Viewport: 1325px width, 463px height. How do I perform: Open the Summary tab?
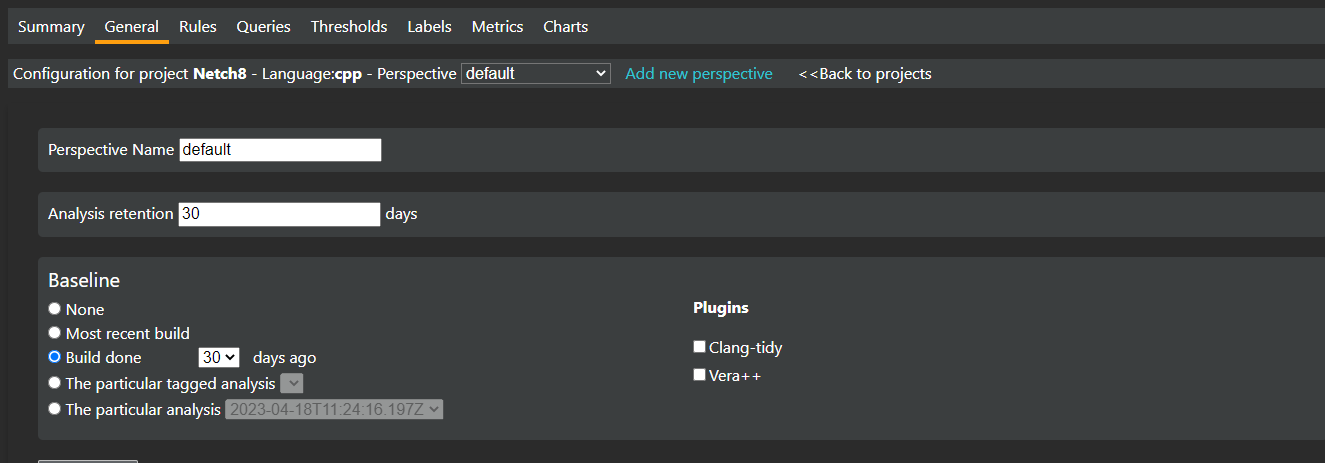(x=51, y=27)
